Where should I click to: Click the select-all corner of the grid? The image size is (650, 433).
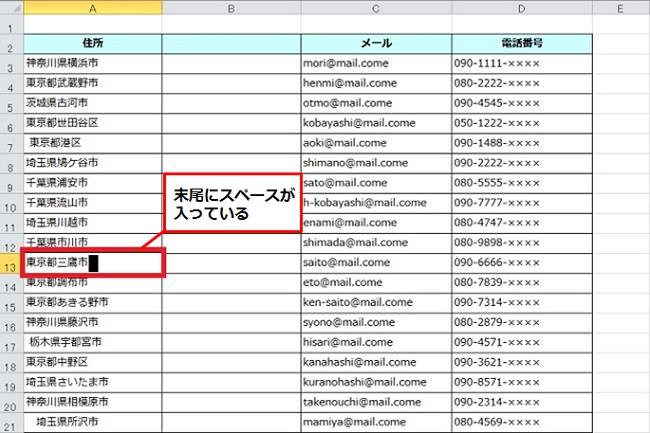[11, 8]
